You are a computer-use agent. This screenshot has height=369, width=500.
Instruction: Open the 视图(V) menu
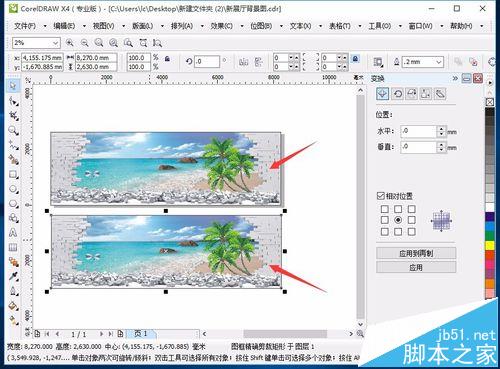click(x=103, y=26)
